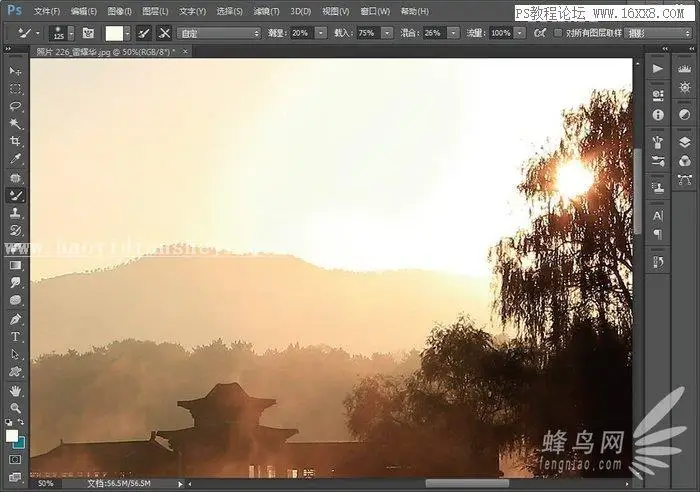
Task: Open the Navigator panel wheel icon
Action: point(684,88)
